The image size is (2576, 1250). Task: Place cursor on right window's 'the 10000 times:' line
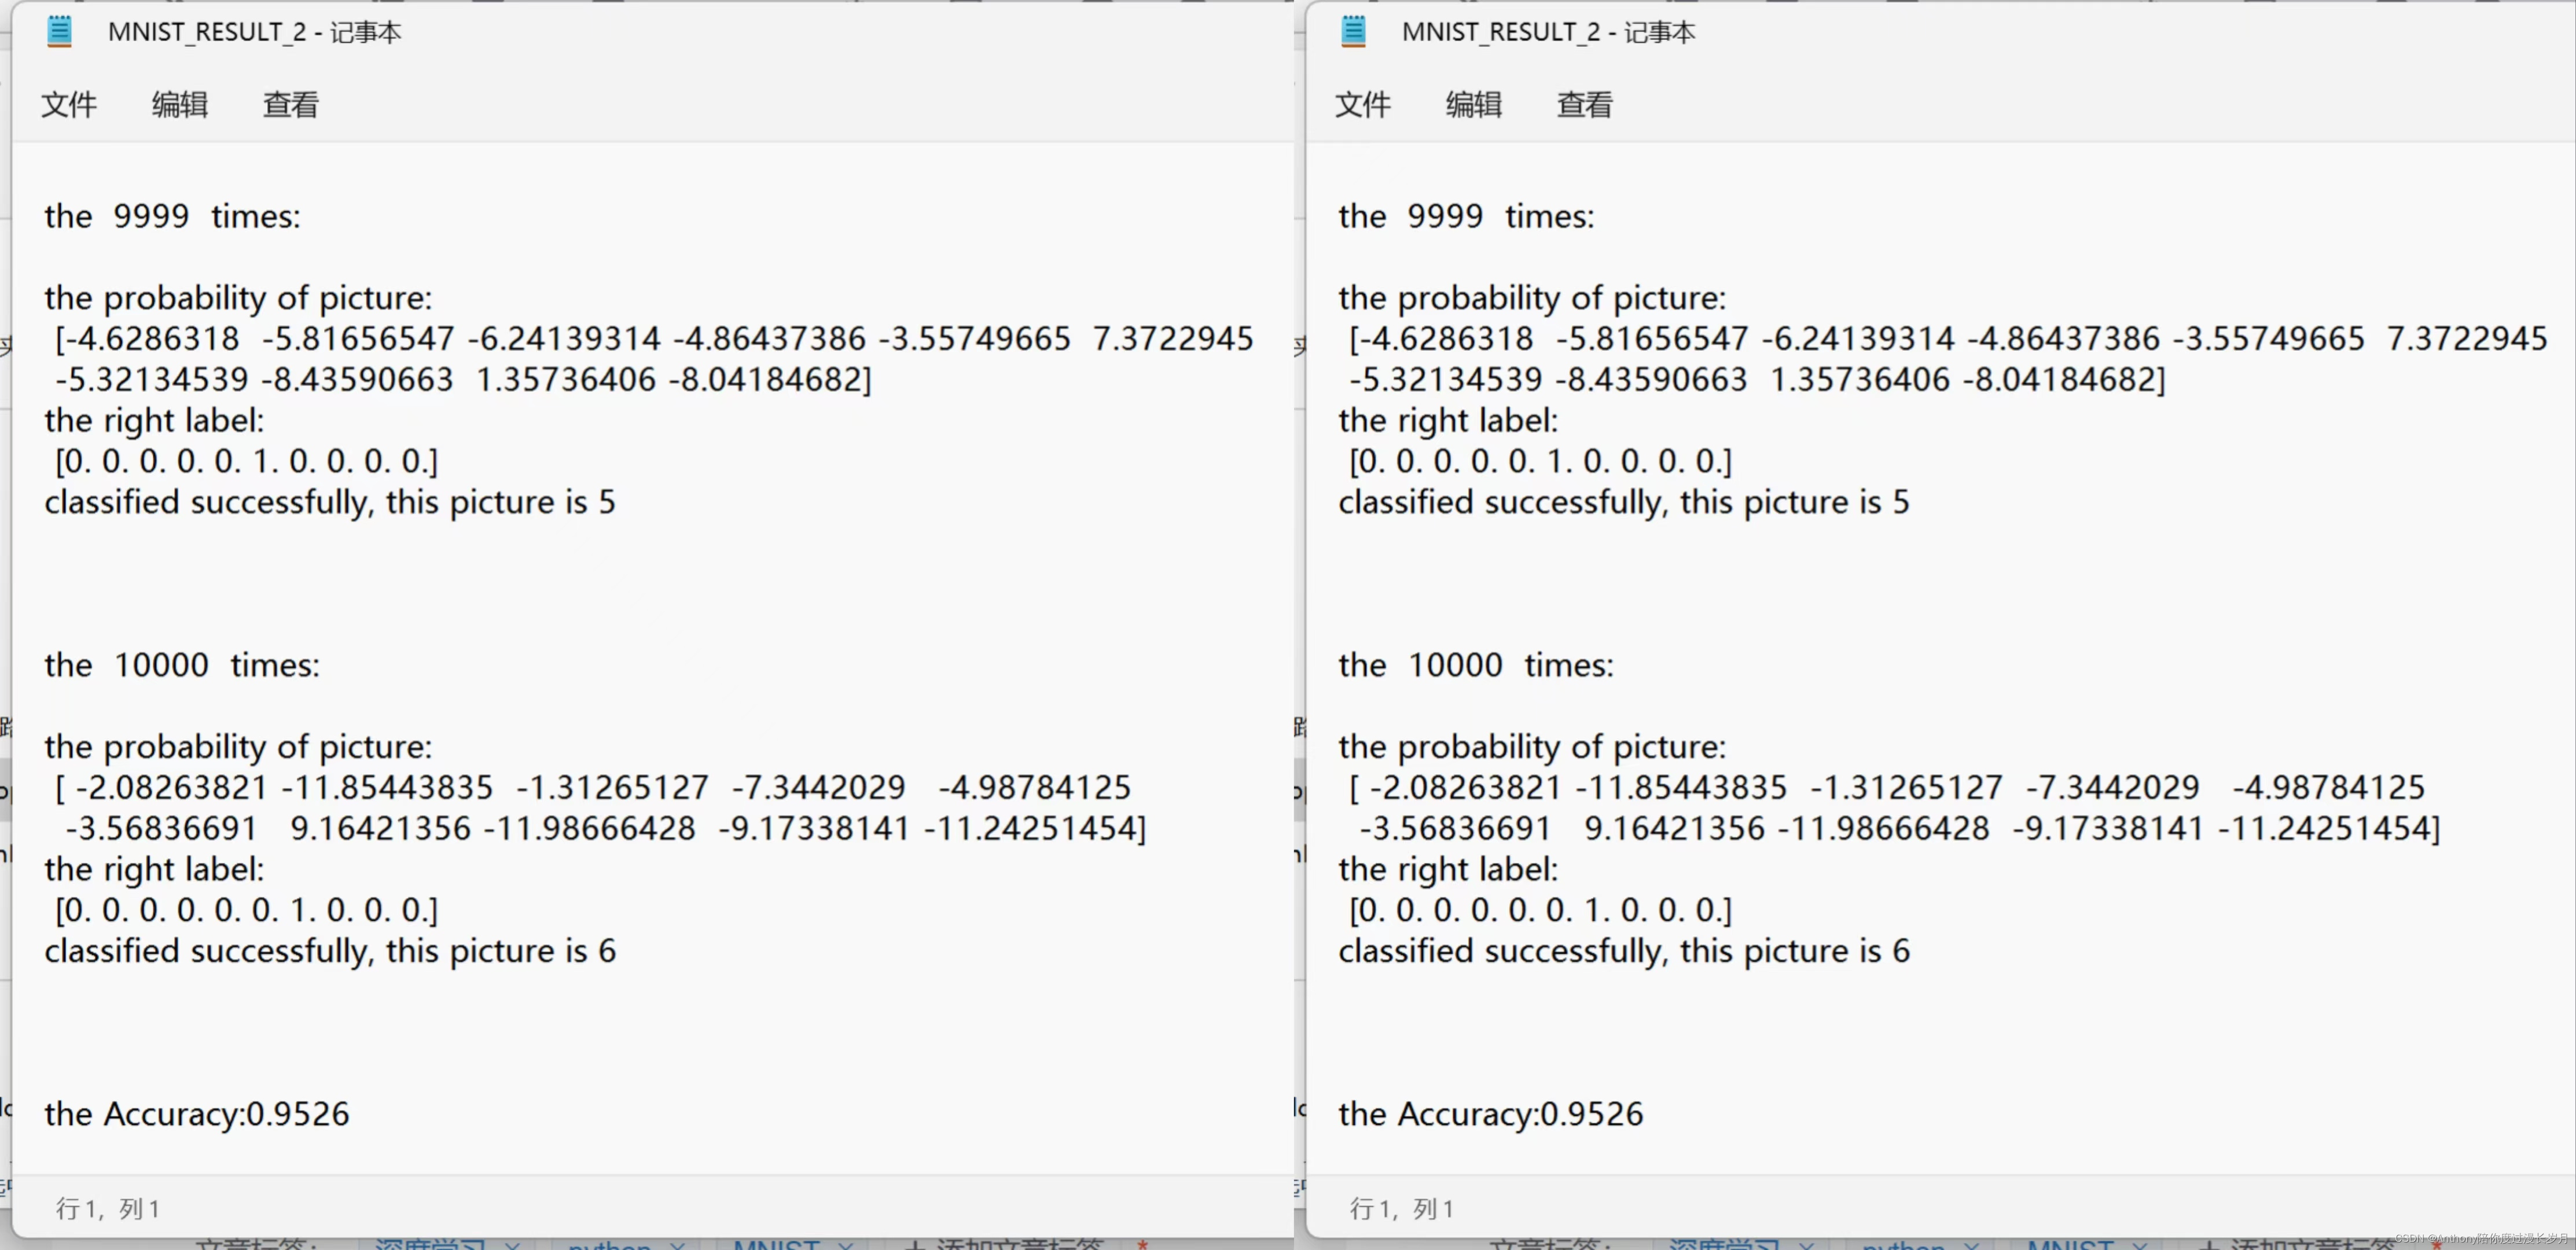[x=1476, y=664]
